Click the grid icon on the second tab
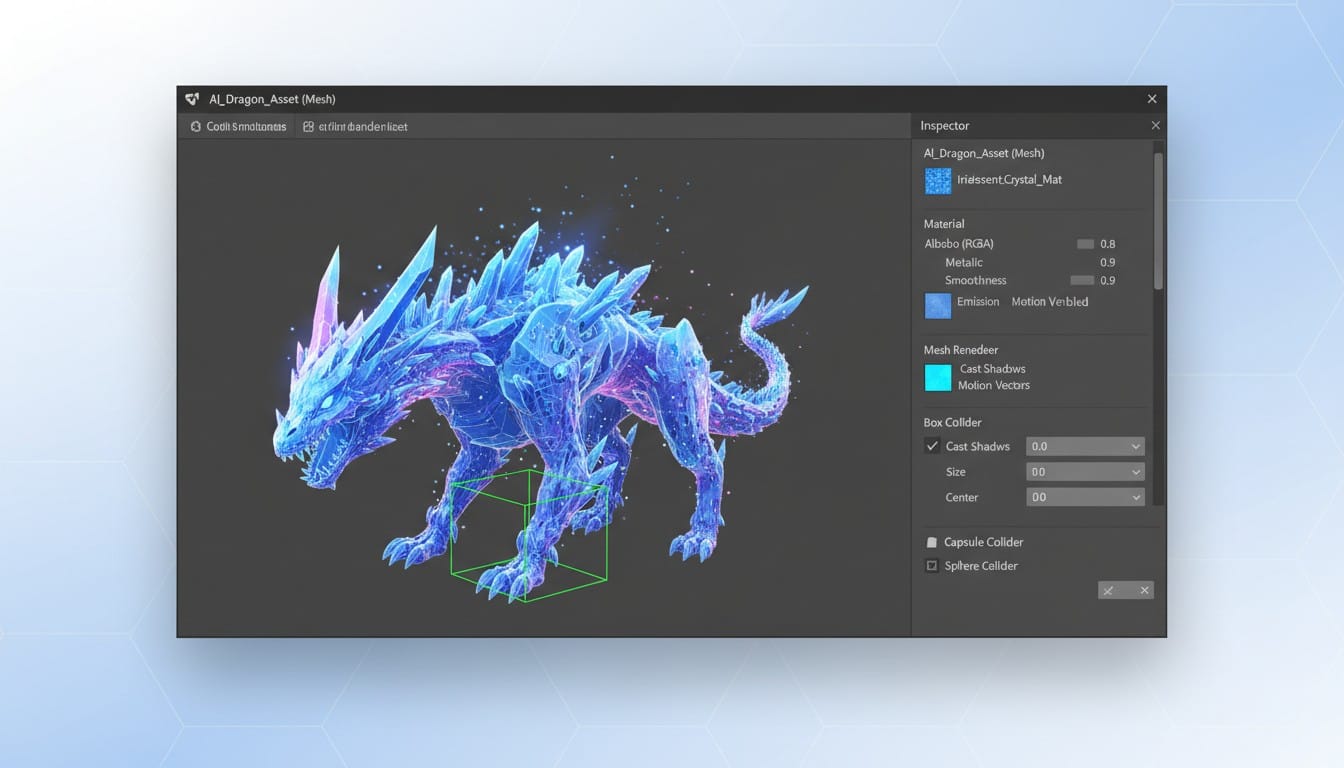Viewport: 1344px width, 768px height. pos(308,127)
